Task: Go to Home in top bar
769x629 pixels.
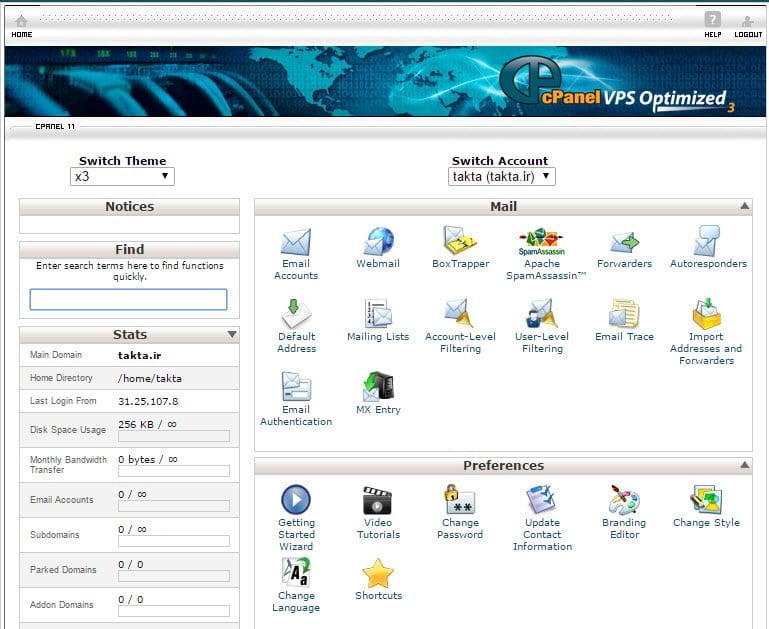Action: pyautogui.click(x=21, y=25)
